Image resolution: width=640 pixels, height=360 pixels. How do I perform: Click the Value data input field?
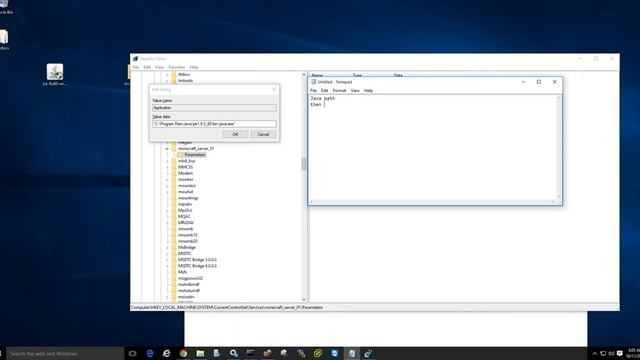pos(214,124)
